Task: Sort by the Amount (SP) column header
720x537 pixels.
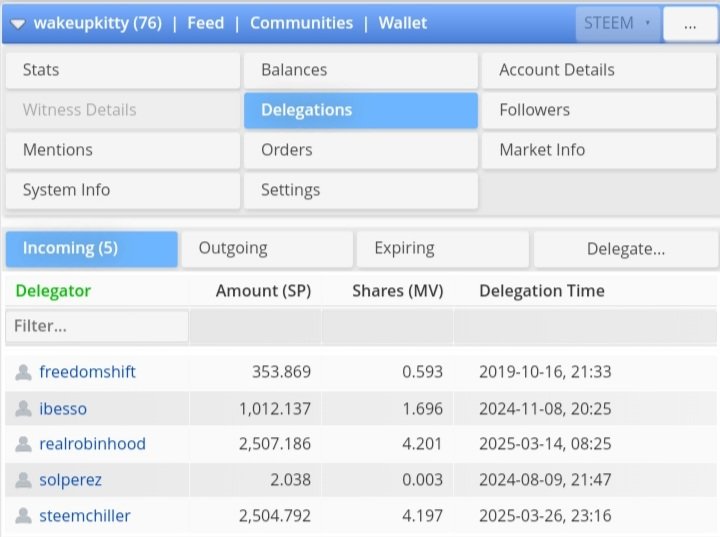Action: pyautogui.click(x=264, y=291)
